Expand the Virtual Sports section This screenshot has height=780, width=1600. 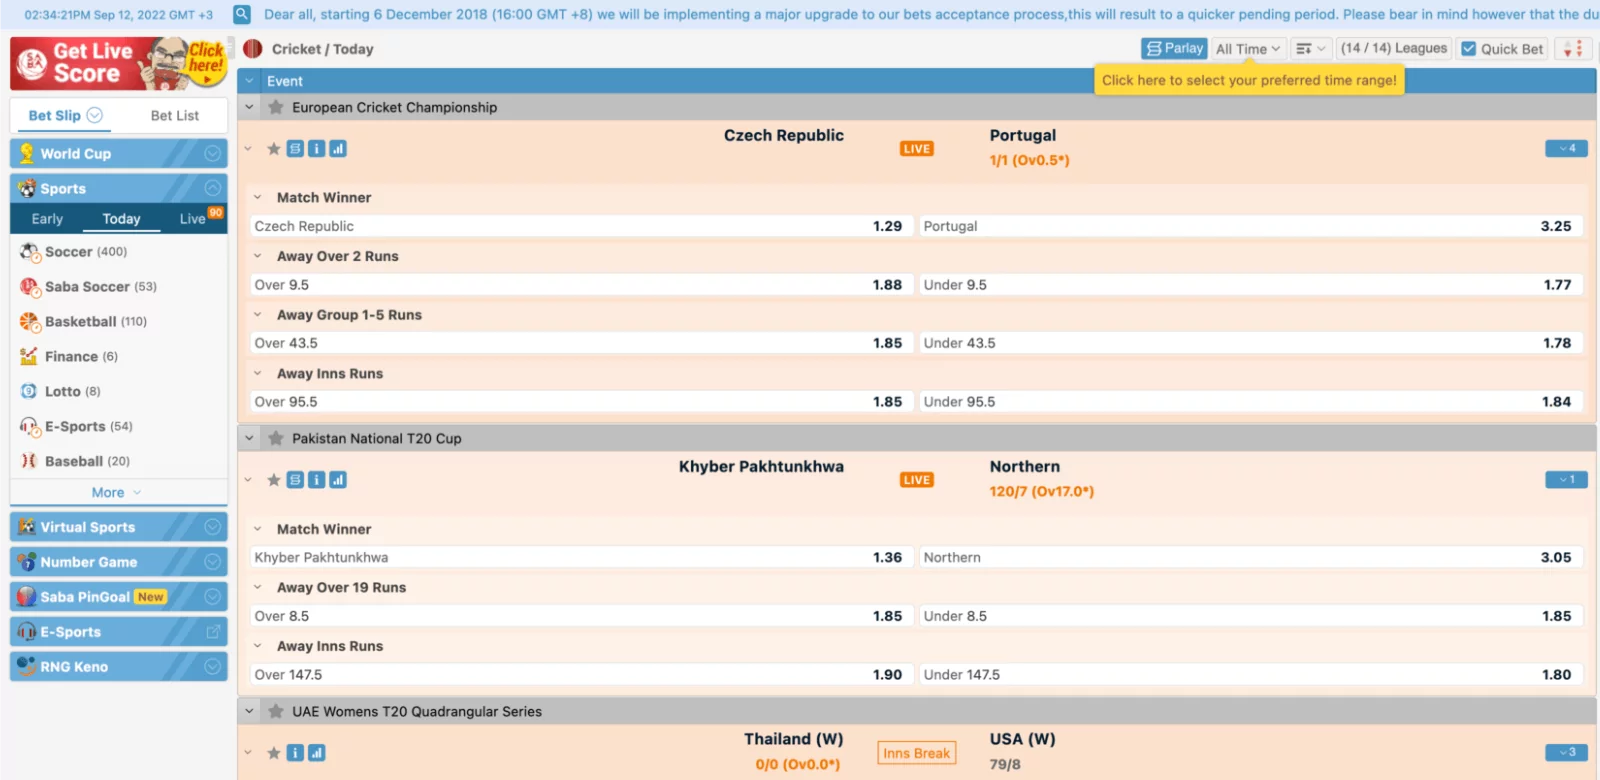(x=119, y=527)
